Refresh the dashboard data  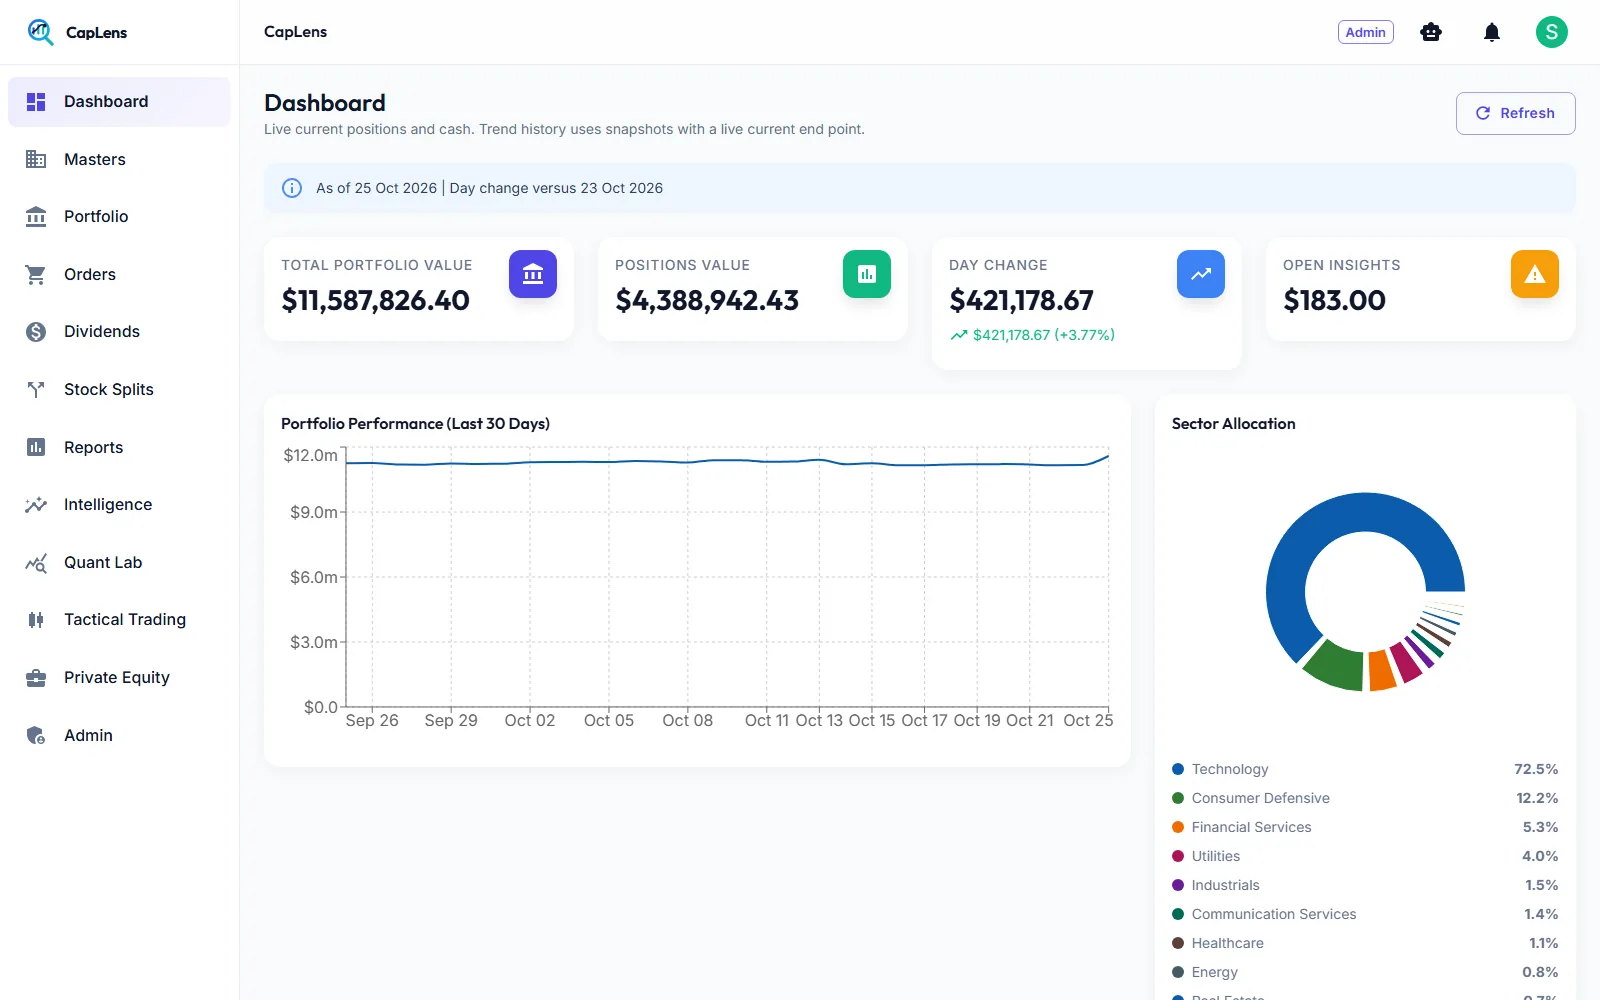[1515, 113]
